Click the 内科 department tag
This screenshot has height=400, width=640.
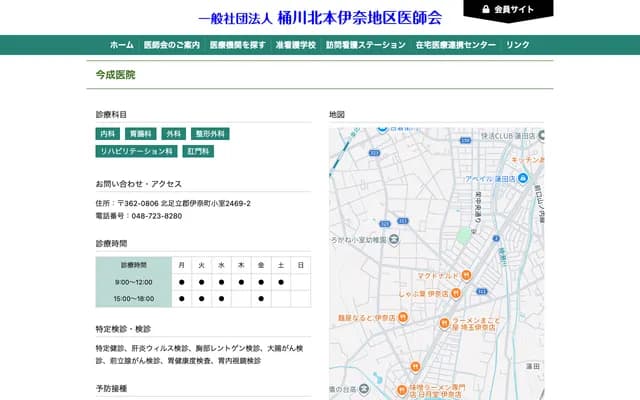pyautogui.click(x=108, y=133)
